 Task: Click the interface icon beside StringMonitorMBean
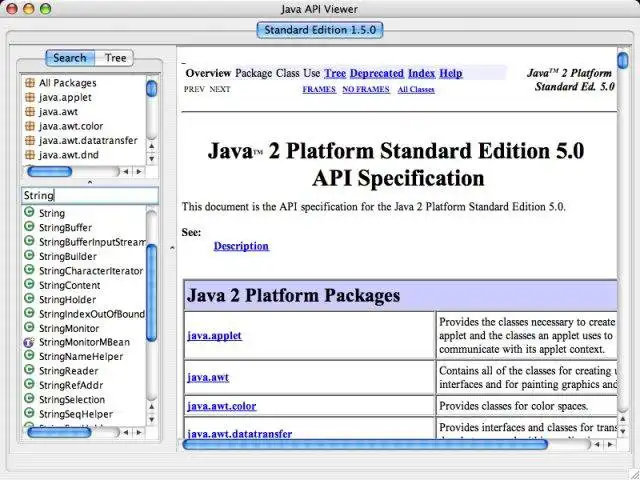29,342
